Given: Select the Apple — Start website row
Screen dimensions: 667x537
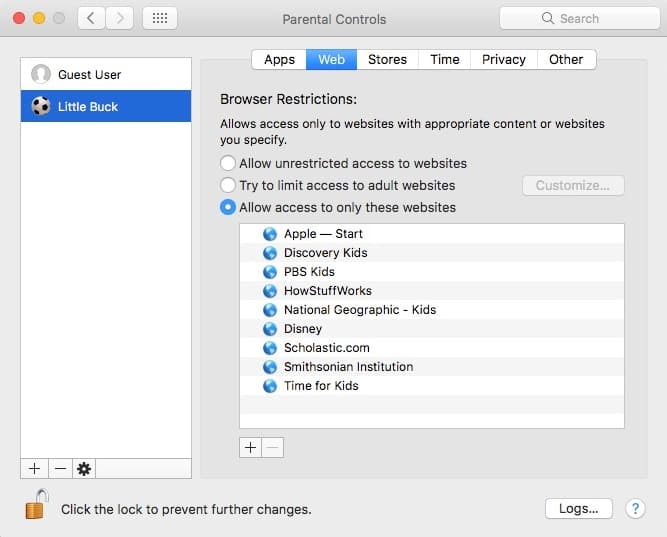Looking at the screenshot, I should point(432,234).
